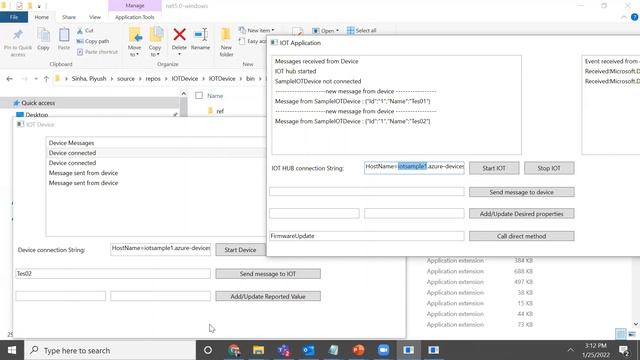Click Call direct method button
Screen dimensions: 640x360
(522, 236)
